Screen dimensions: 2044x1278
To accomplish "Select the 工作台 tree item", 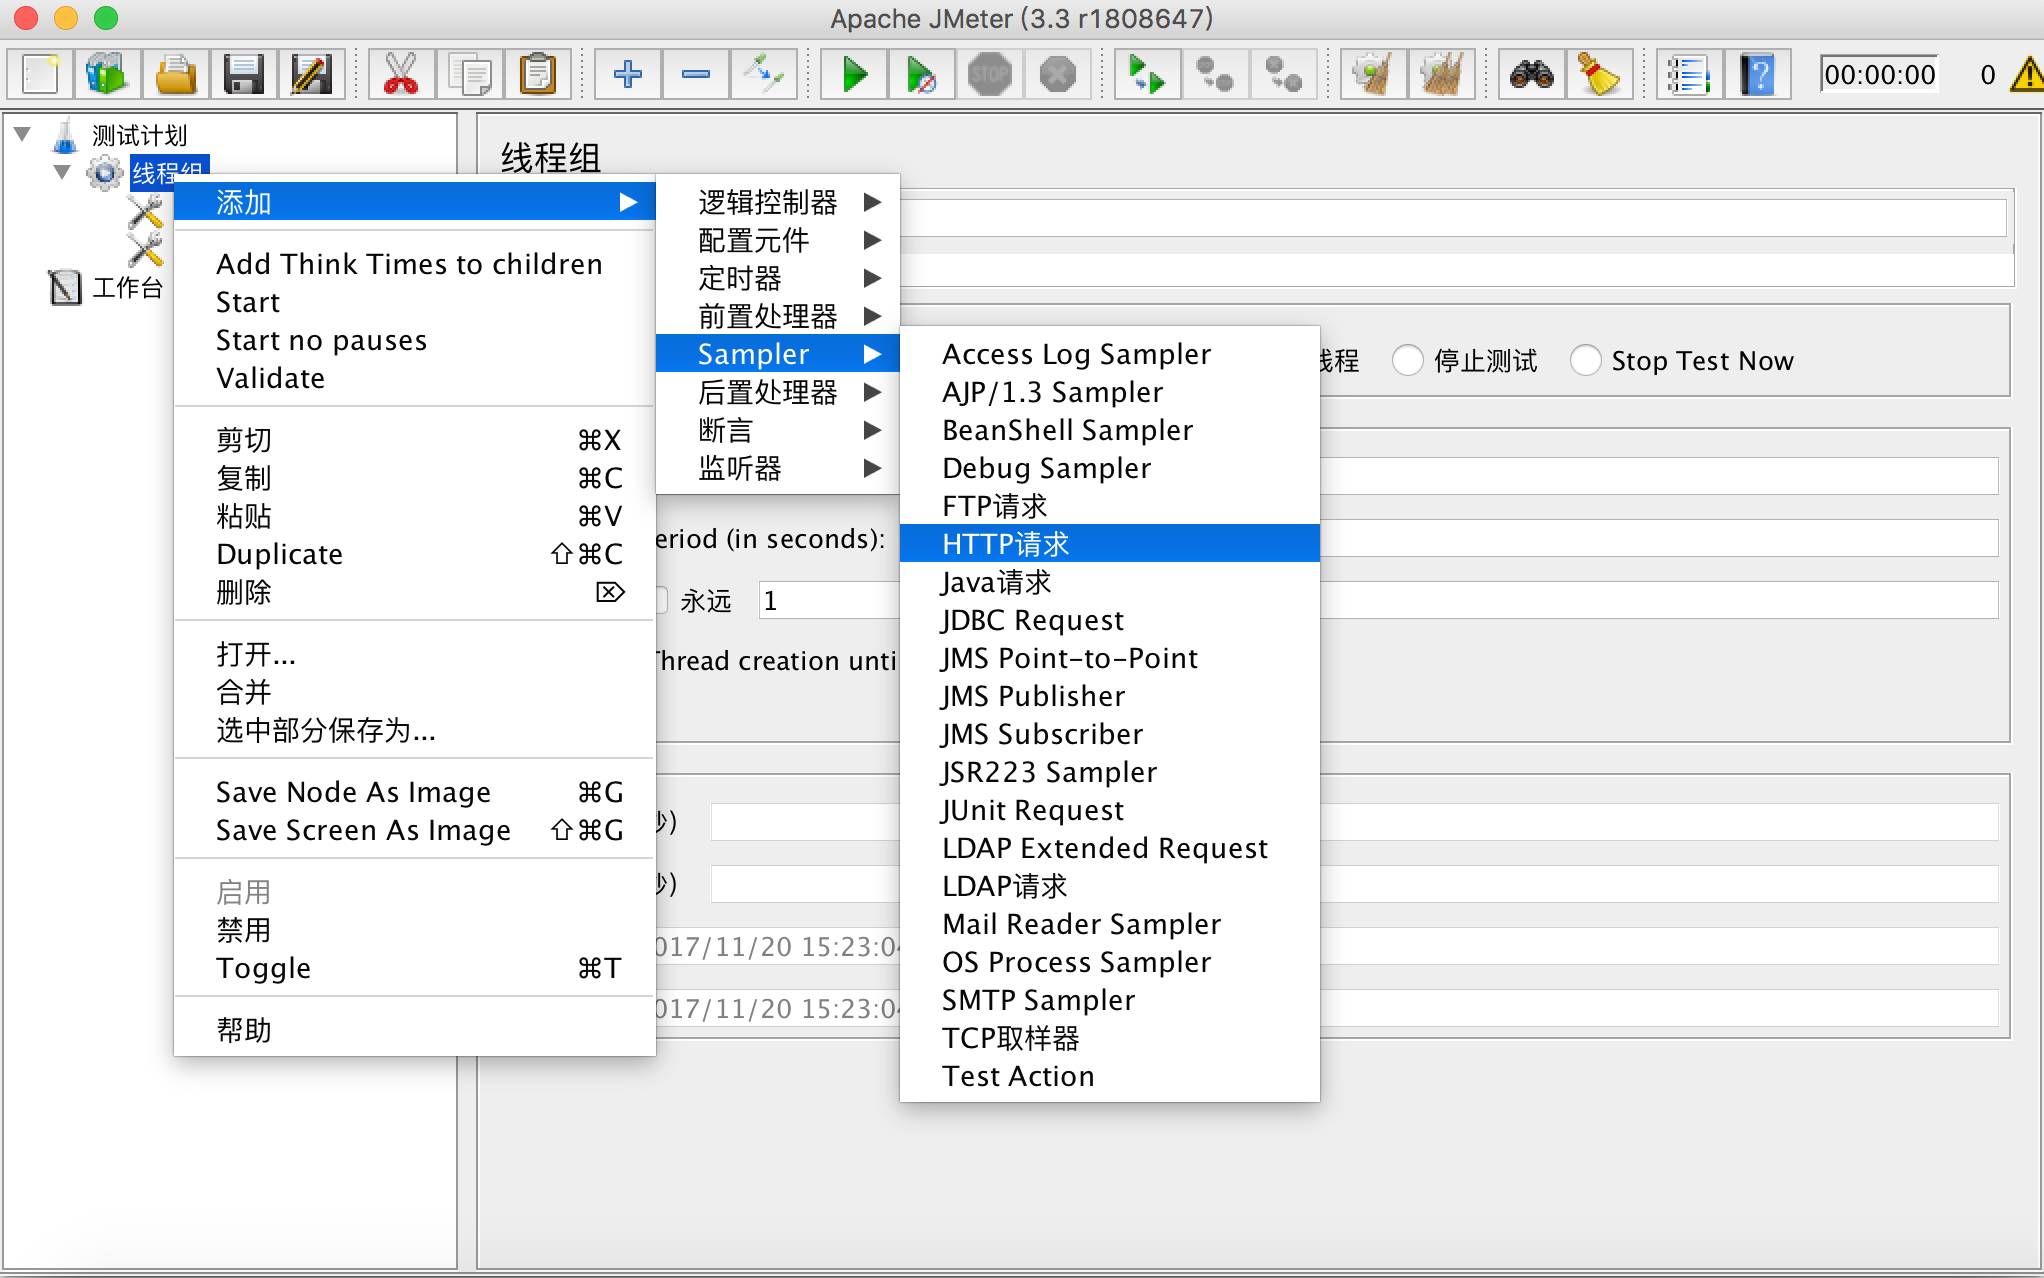I will pyautogui.click(x=127, y=288).
